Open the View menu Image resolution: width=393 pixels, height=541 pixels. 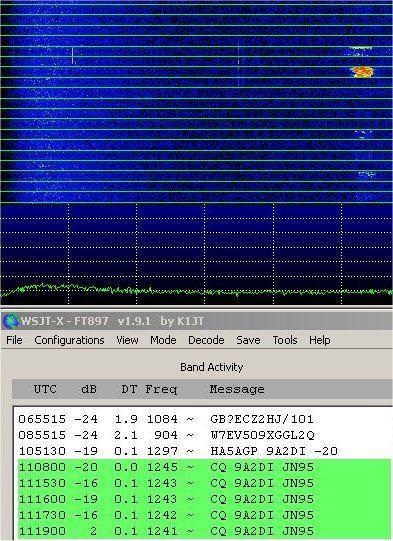click(127, 340)
